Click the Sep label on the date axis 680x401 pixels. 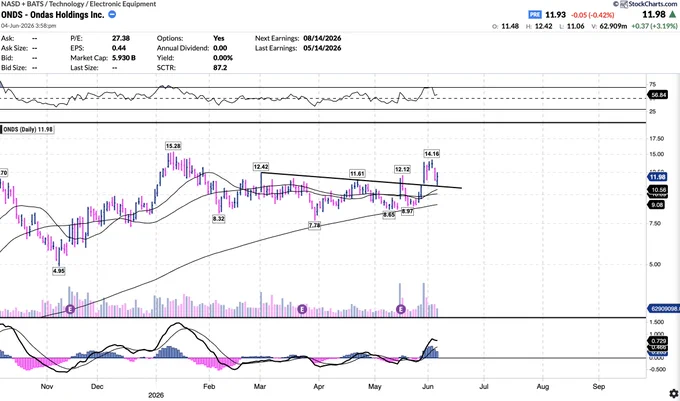599,386
